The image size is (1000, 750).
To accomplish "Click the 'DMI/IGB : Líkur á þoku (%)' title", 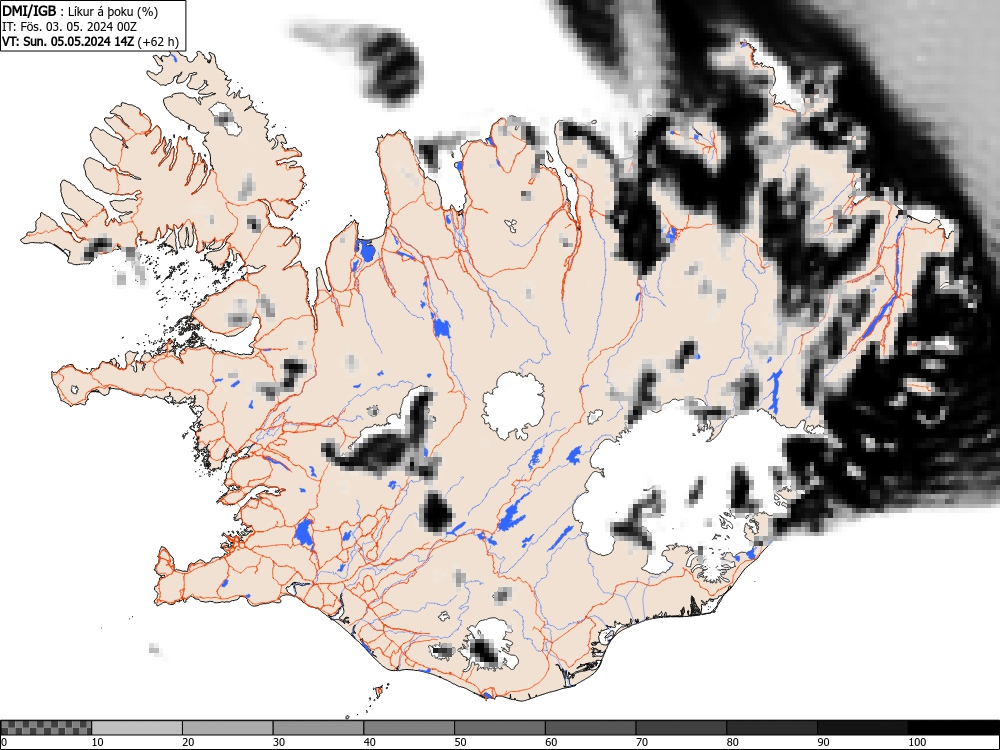I will click(x=80, y=11).
